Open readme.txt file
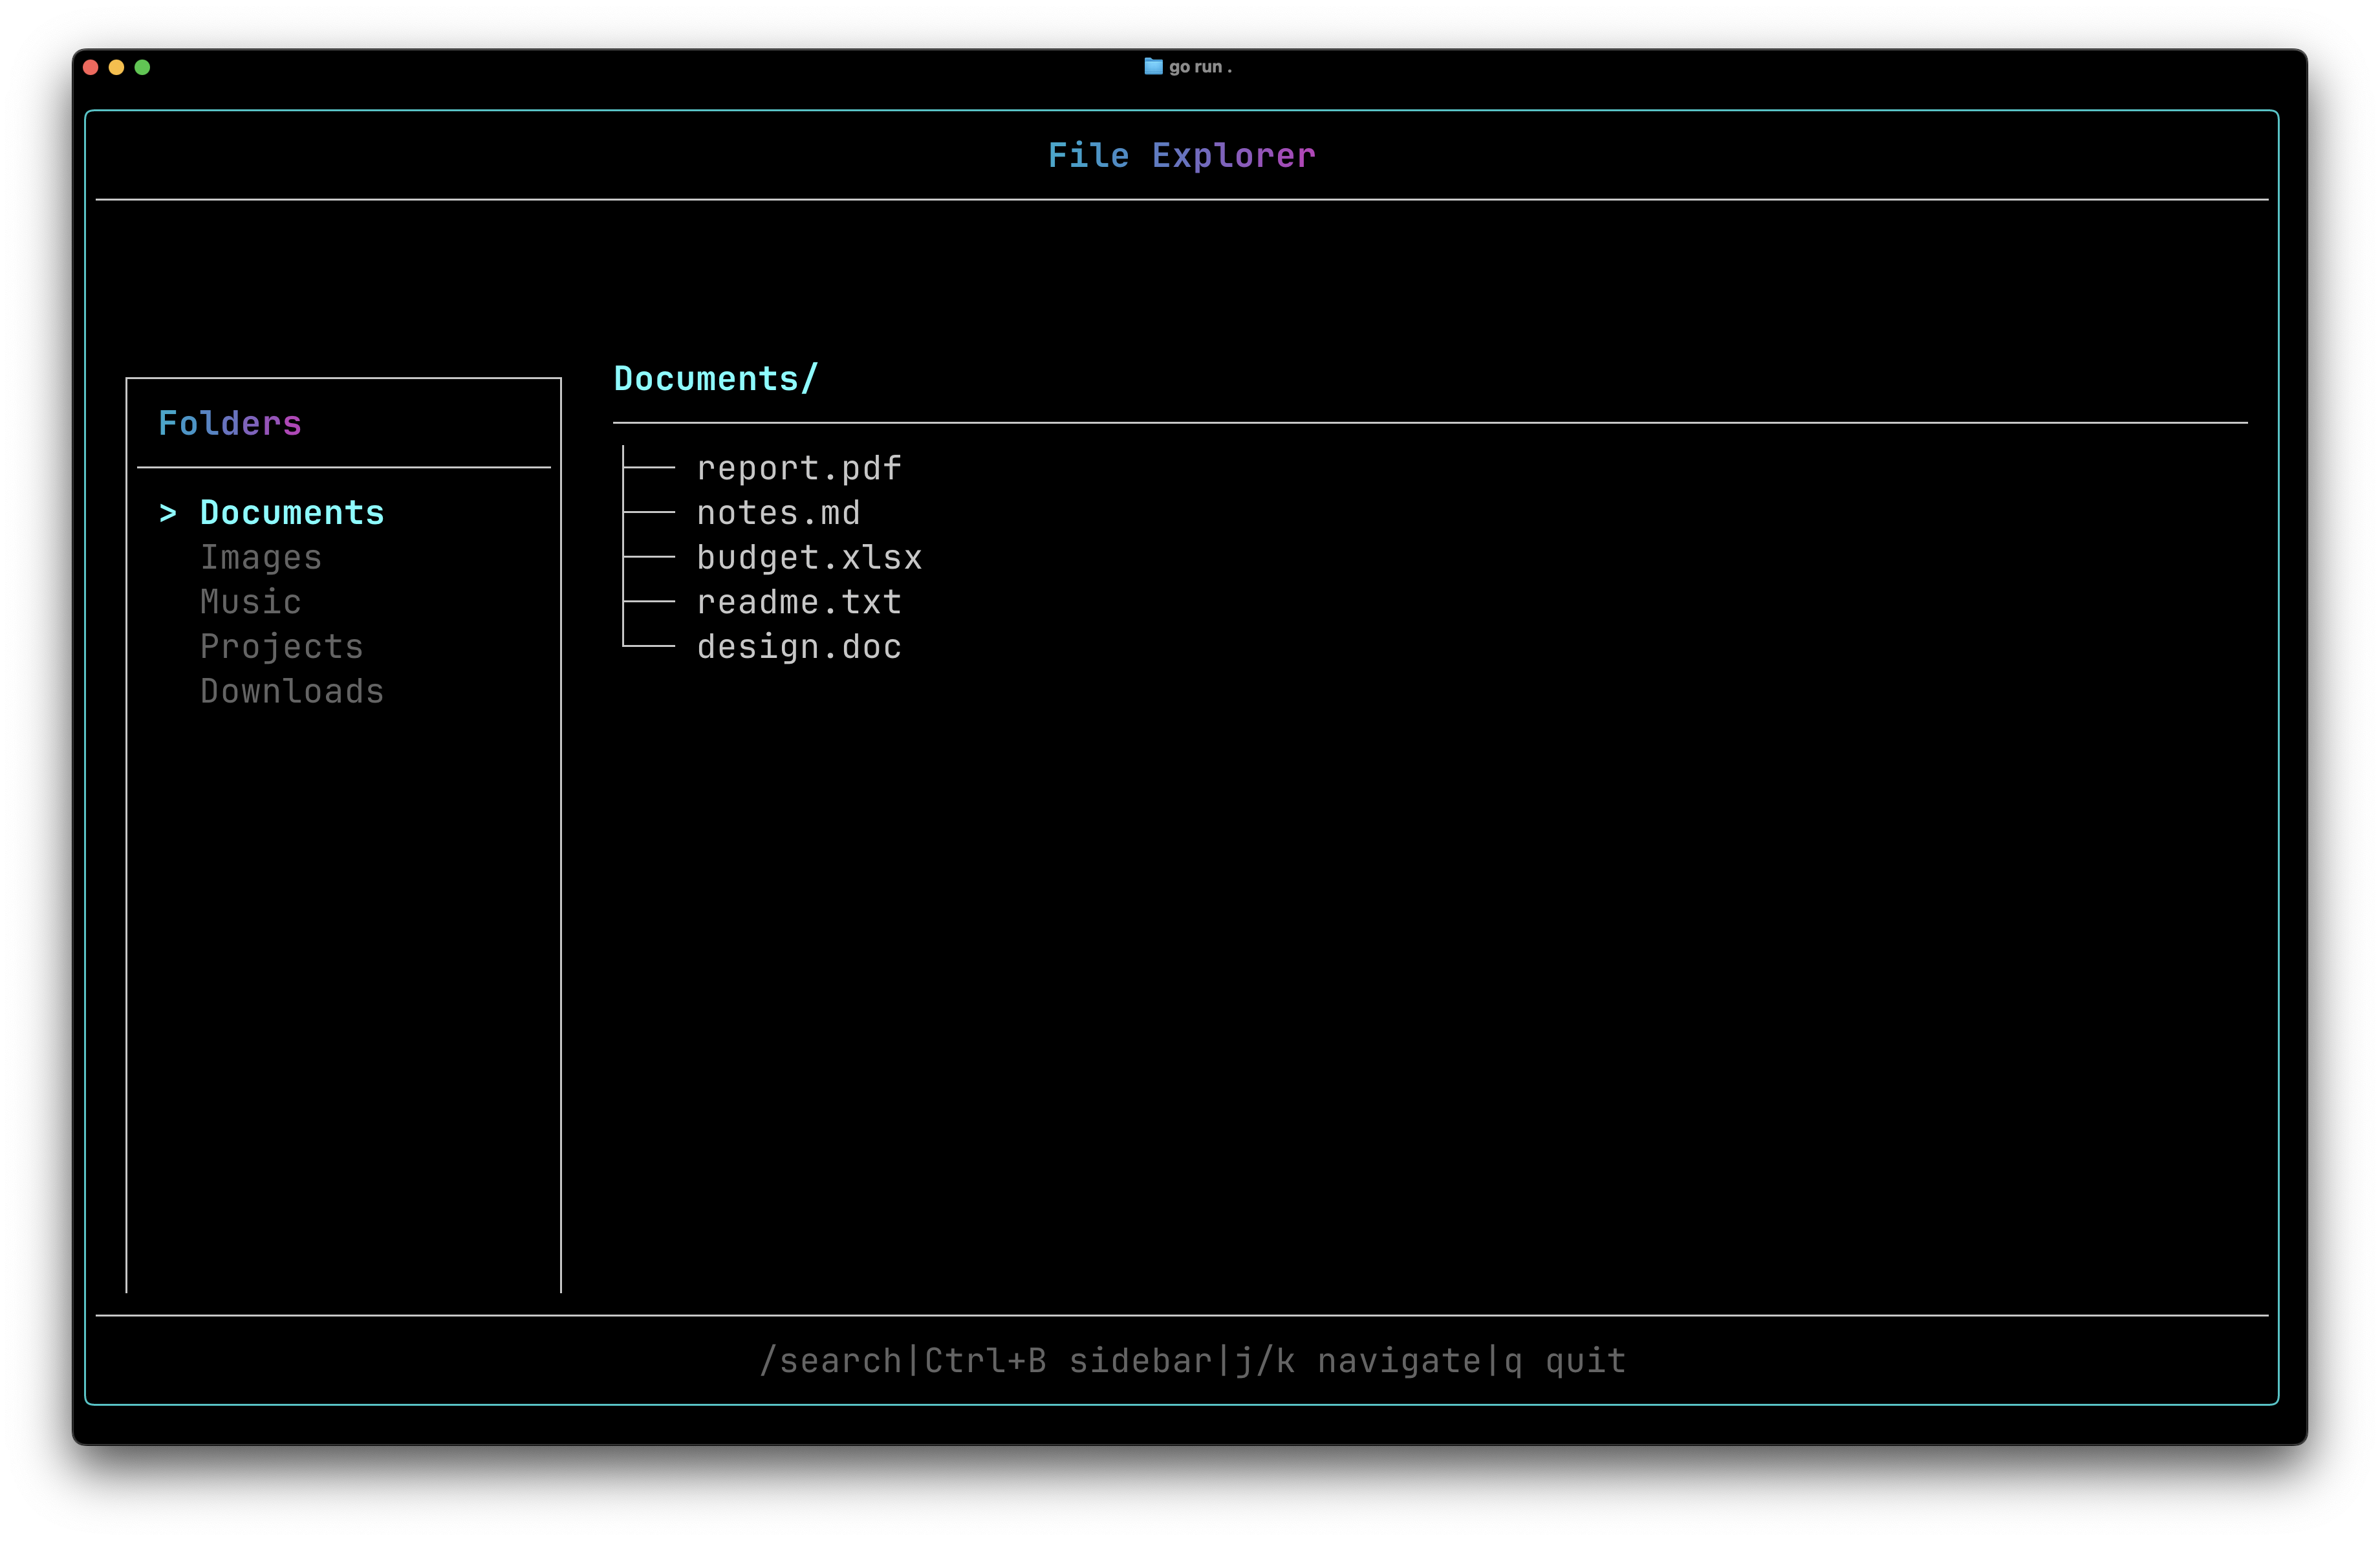Image resolution: width=2380 pixels, height=1541 pixels. (799, 602)
